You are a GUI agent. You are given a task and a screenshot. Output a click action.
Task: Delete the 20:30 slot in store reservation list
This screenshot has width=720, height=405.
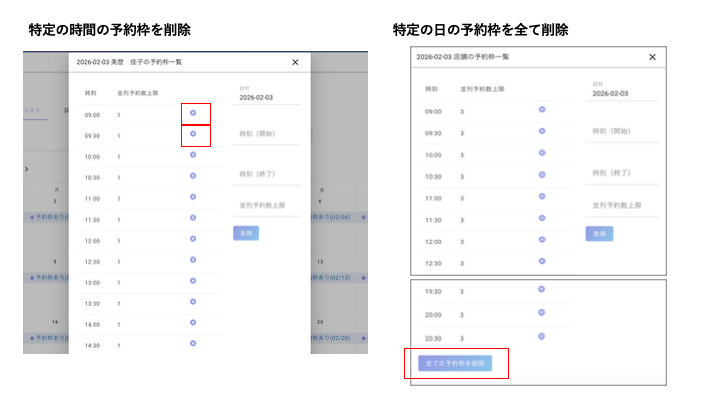[542, 336]
